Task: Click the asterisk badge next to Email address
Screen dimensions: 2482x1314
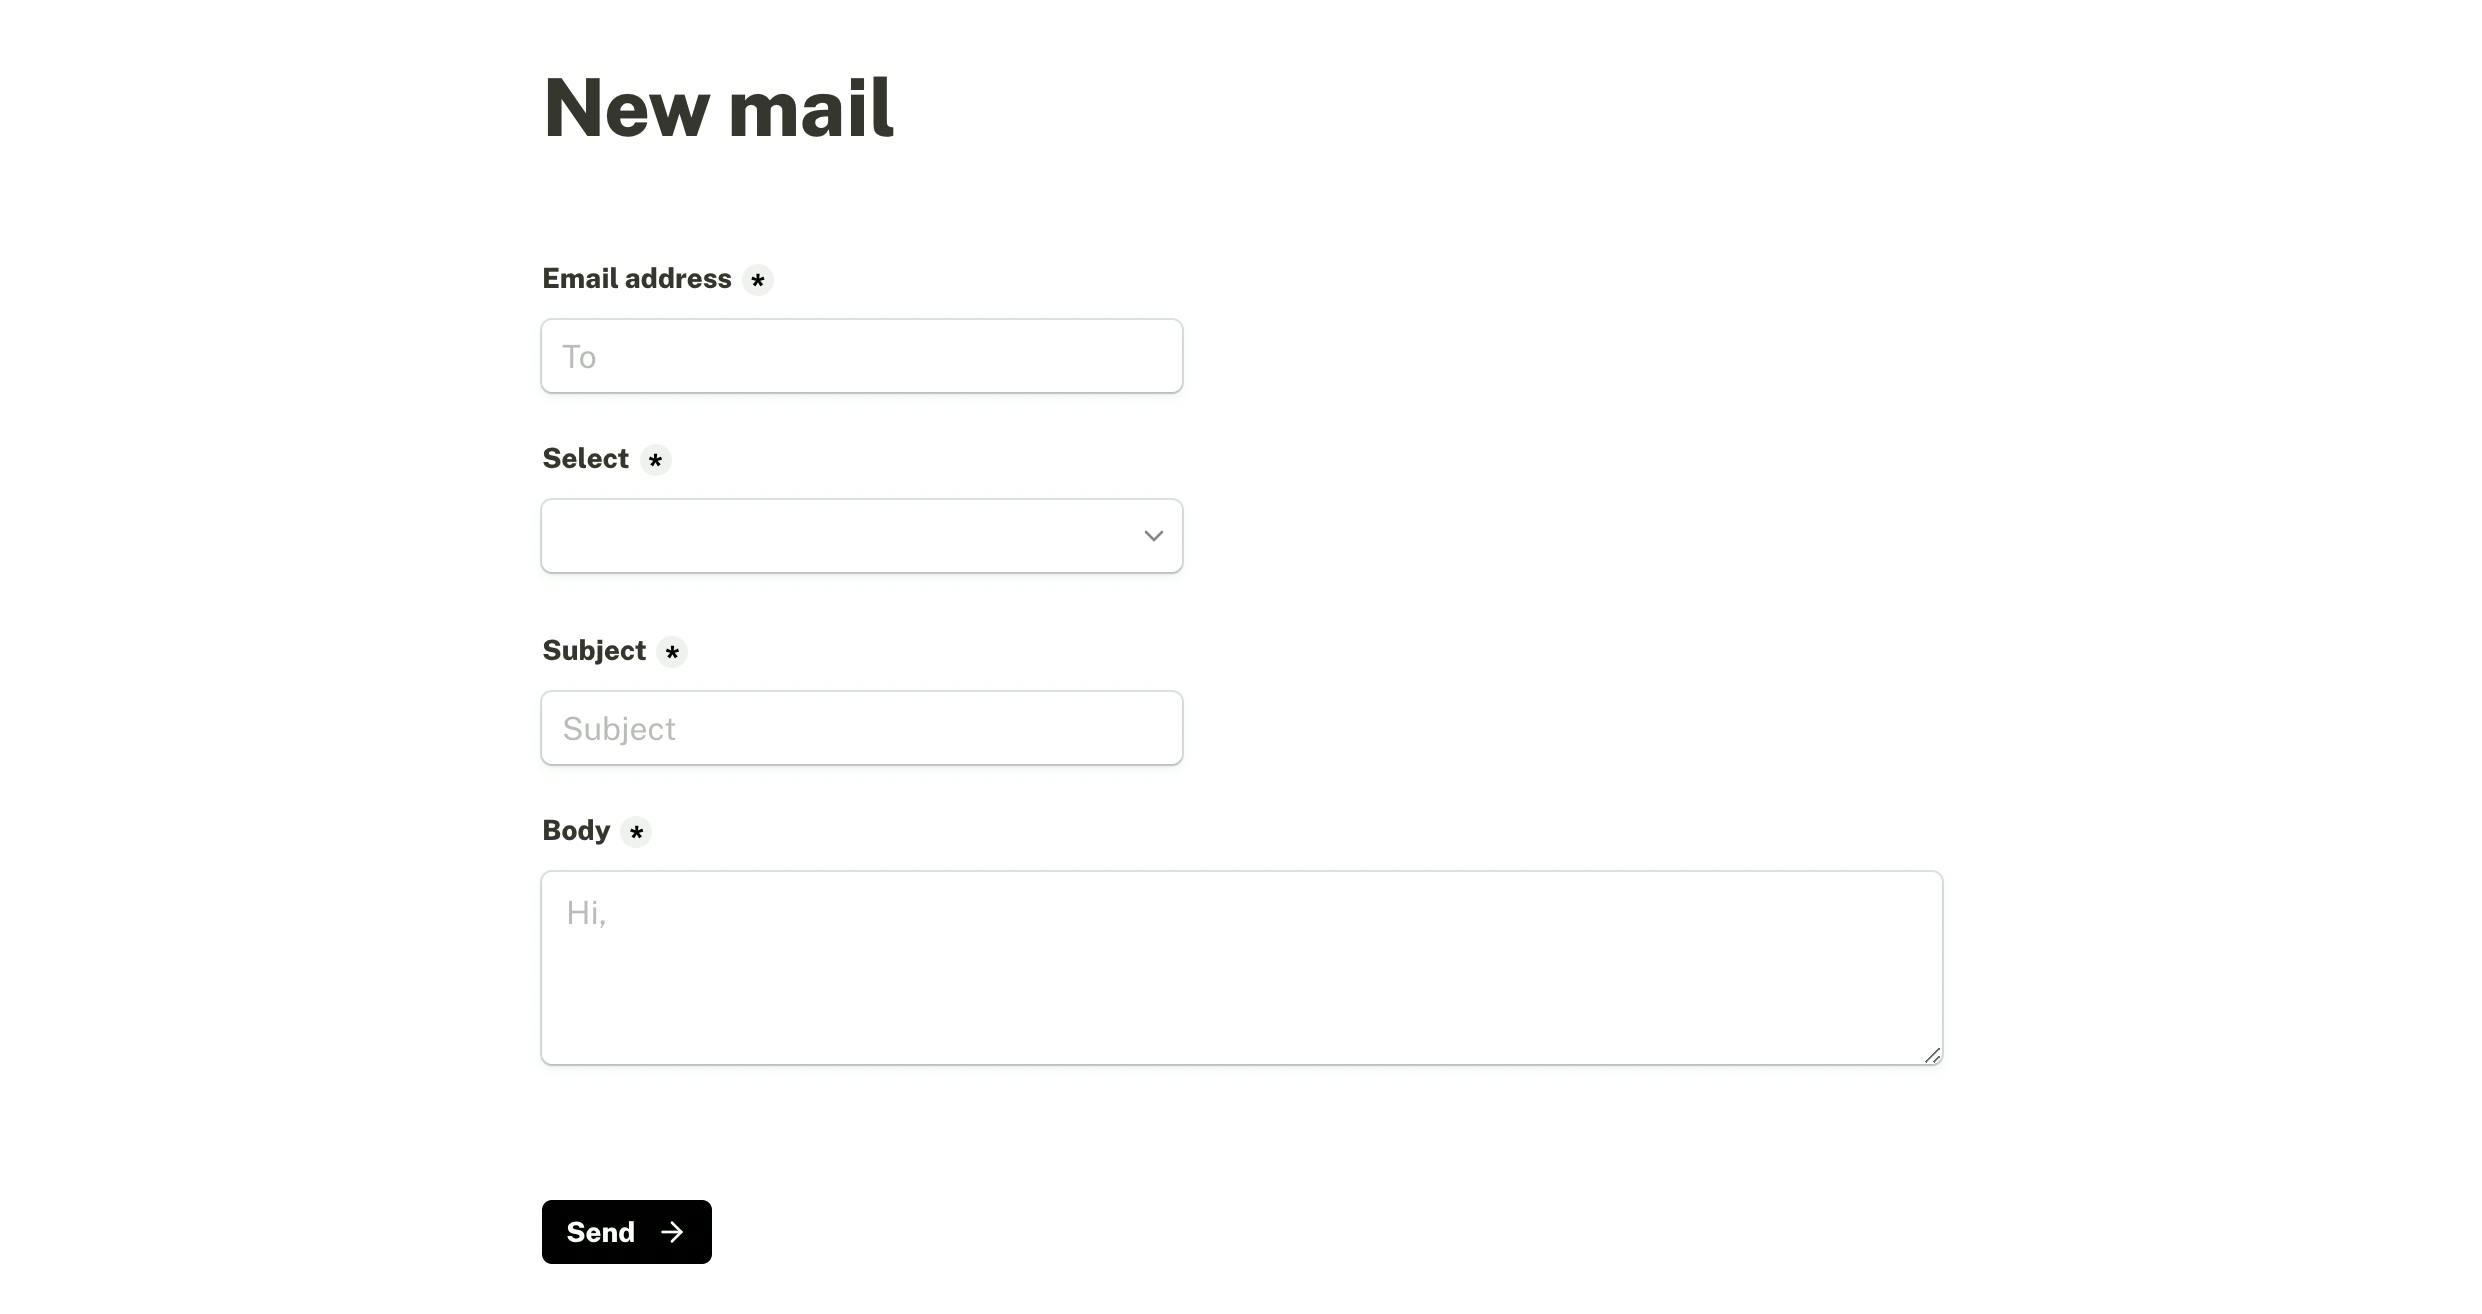Action: (x=757, y=280)
